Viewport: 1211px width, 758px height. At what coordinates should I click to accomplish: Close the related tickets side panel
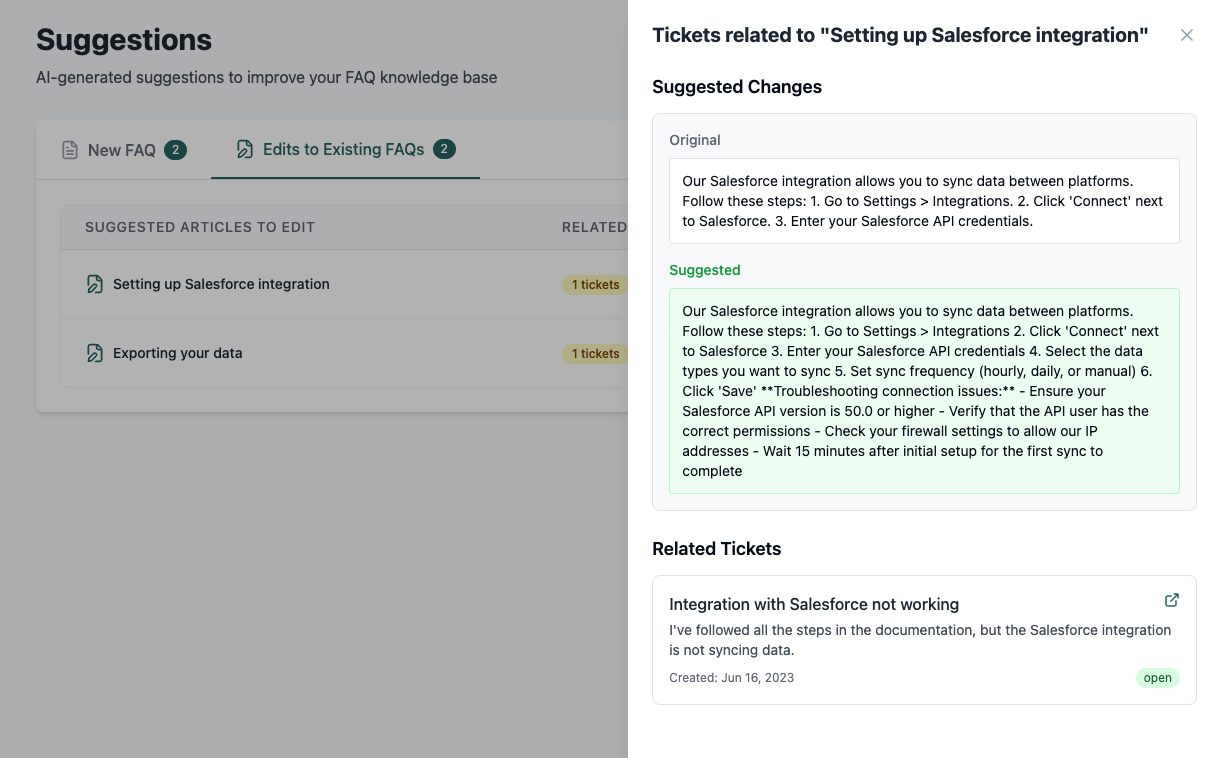(x=1187, y=35)
